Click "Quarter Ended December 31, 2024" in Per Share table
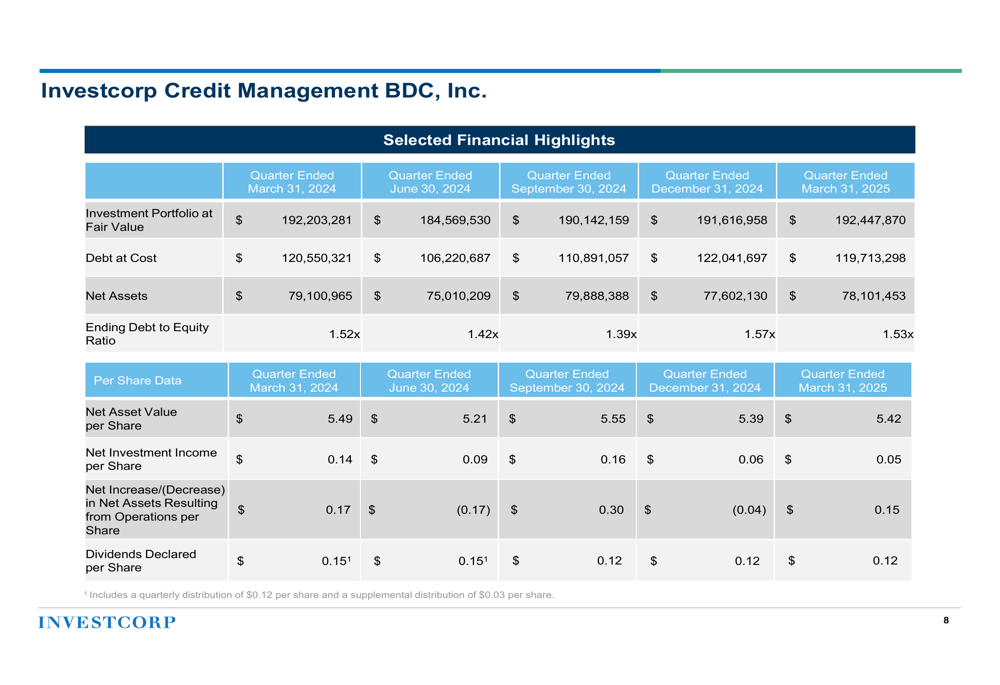Viewport: 1000px width, 685px height. (x=705, y=381)
